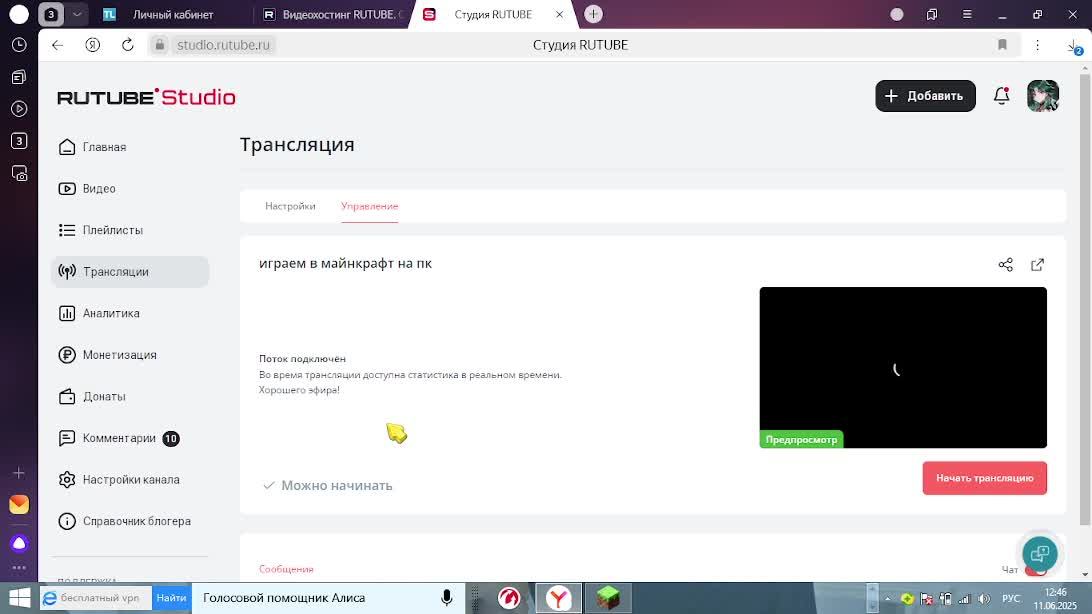Image resolution: width=1092 pixels, height=614 pixels.
Task: Switch to Видеохостинг RUTUBE browser tab
Action: click(334, 14)
